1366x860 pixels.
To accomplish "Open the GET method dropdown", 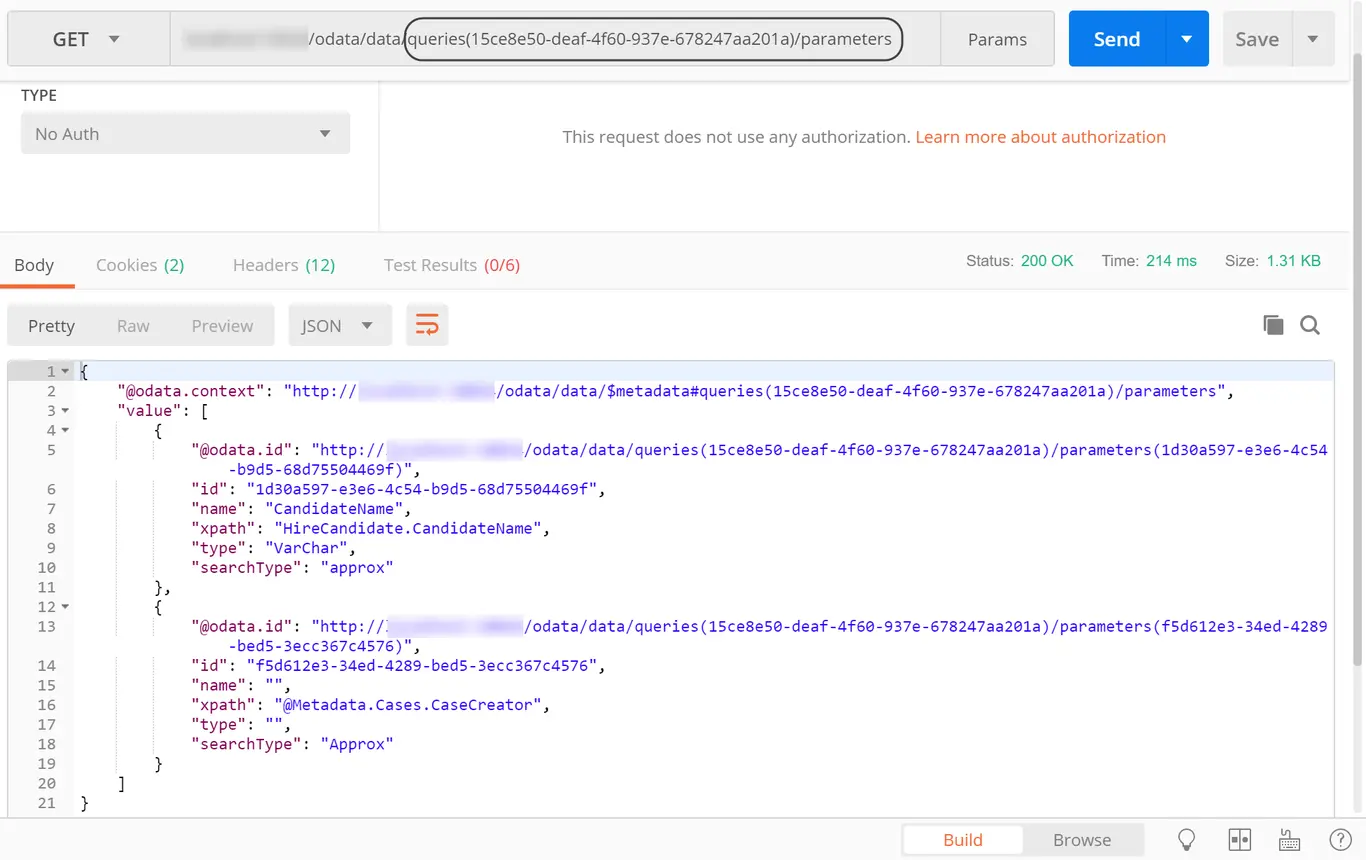I will [x=88, y=39].
